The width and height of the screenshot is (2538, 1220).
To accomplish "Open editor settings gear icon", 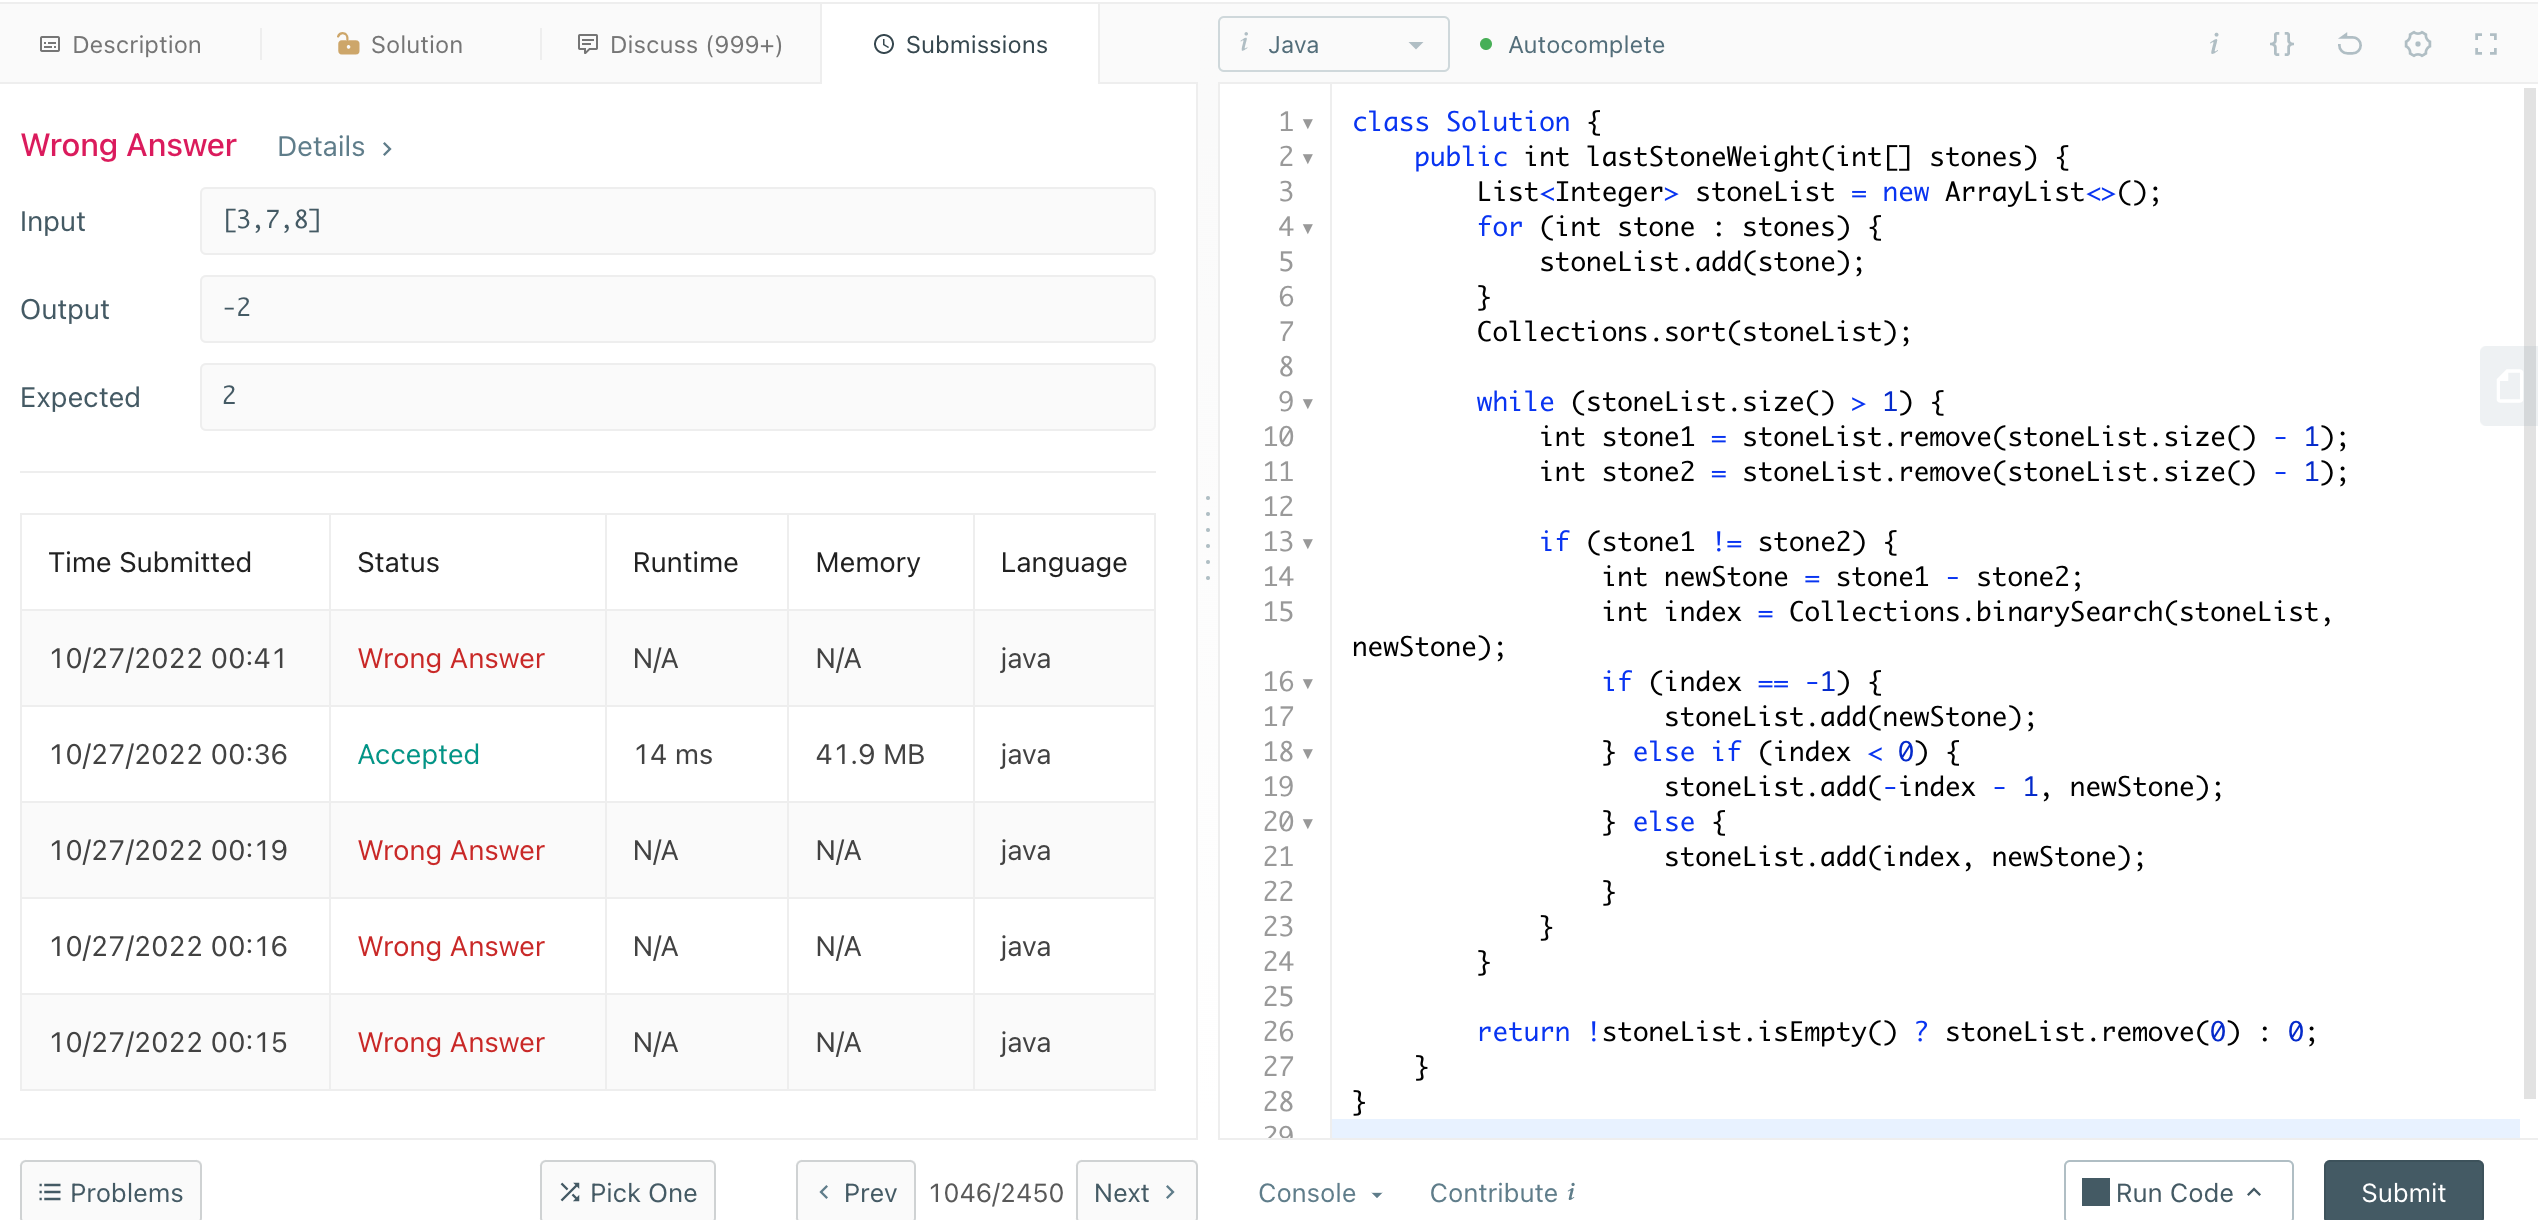I will [2417, 44].
